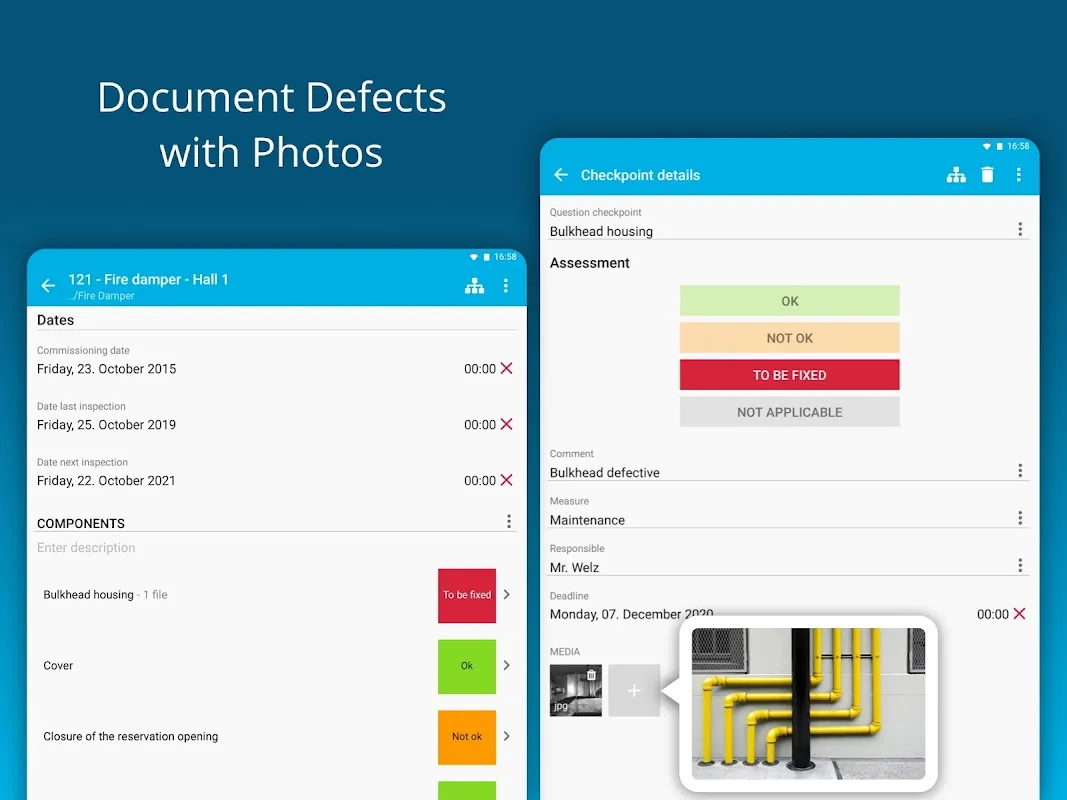Open Fire damper screen overflow menu
This screenshot has height=800, width=1067.
506,286
